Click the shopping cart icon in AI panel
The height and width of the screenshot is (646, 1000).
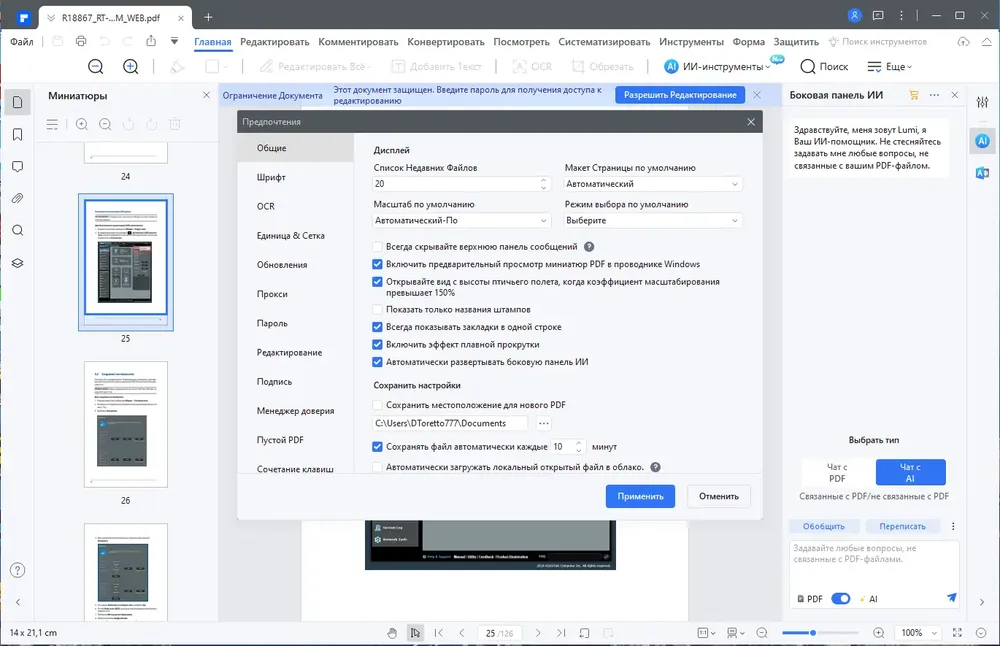914,95
